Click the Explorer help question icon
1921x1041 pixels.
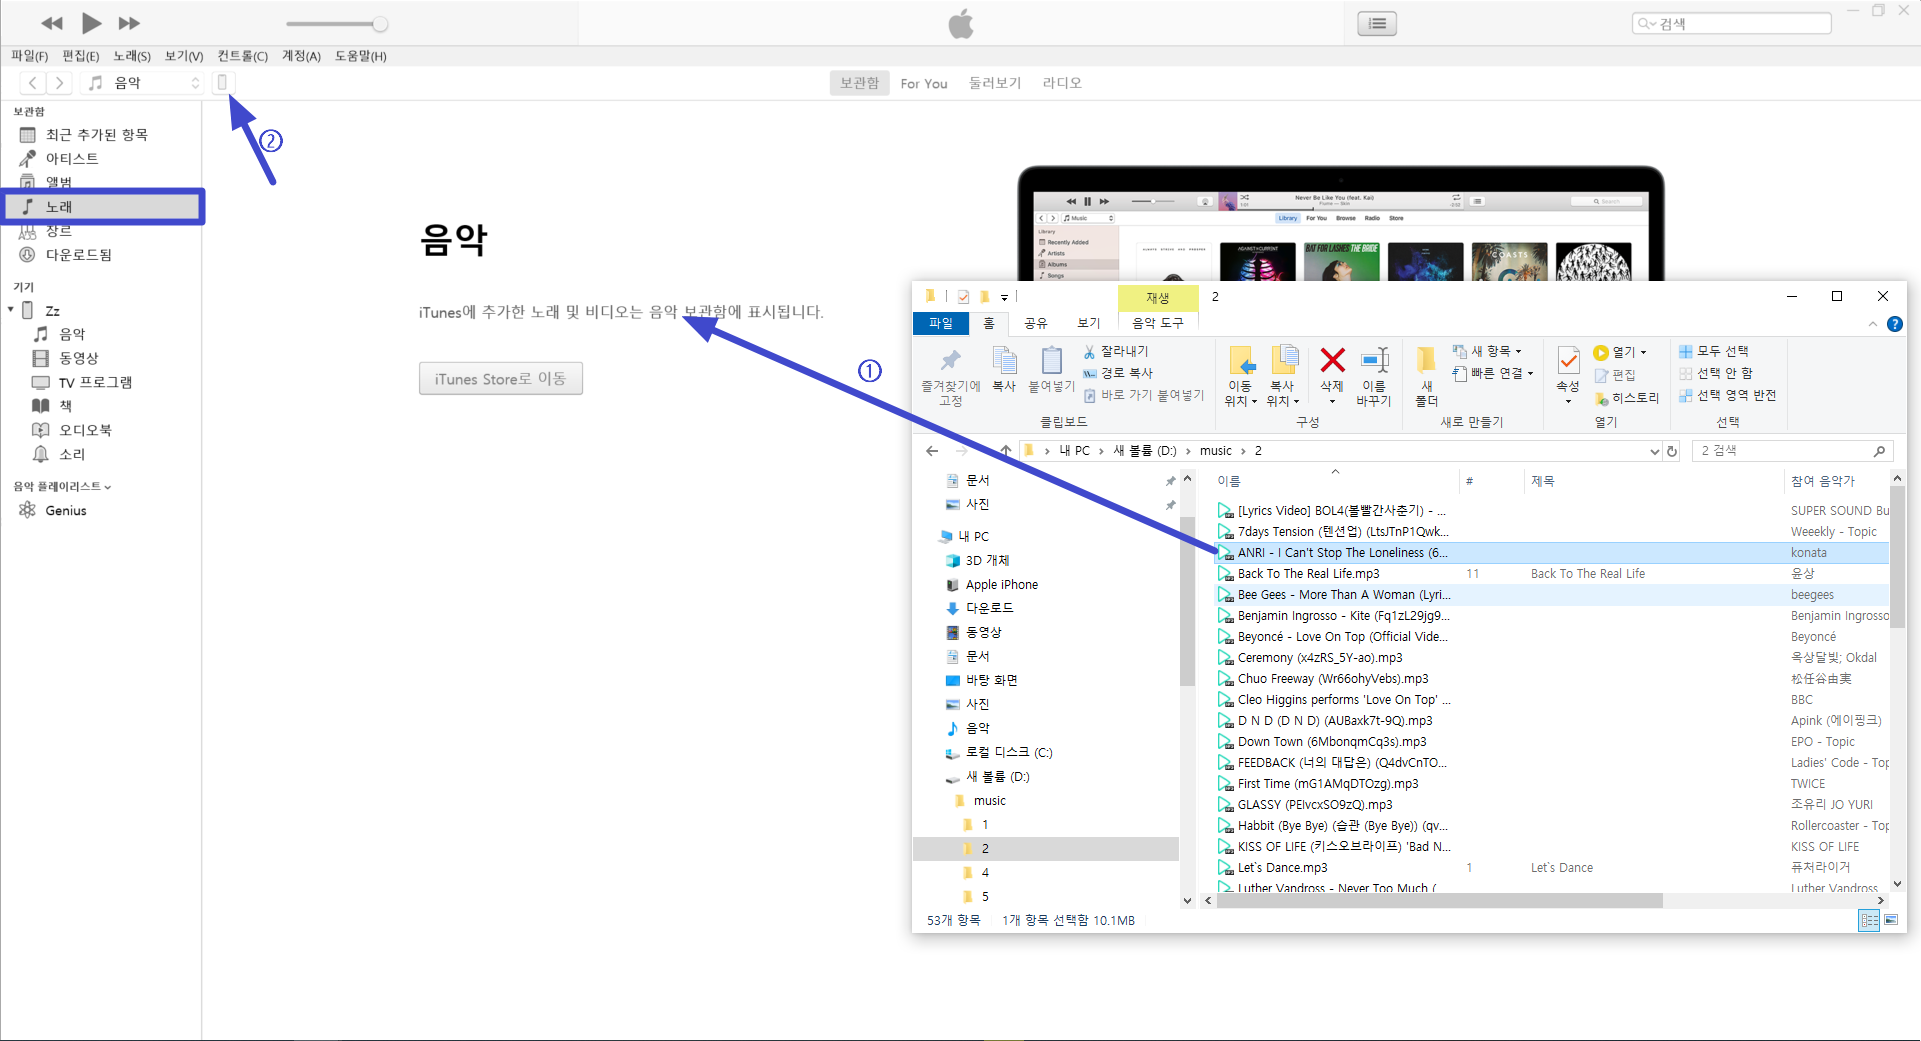(x=1894, y=324)
